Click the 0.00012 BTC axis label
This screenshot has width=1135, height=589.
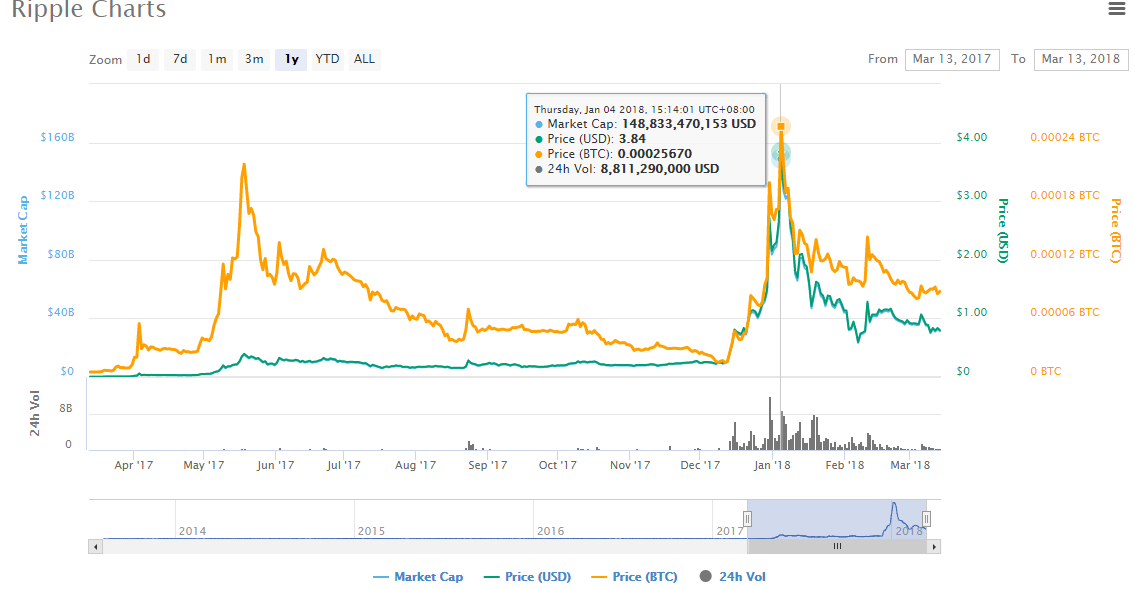1065,255
